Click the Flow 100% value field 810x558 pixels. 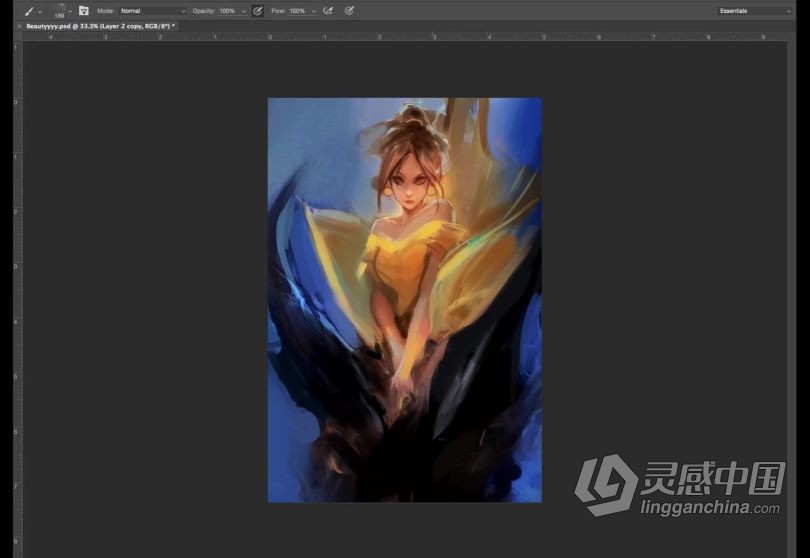pyautogui.click(x=296, y=11)
